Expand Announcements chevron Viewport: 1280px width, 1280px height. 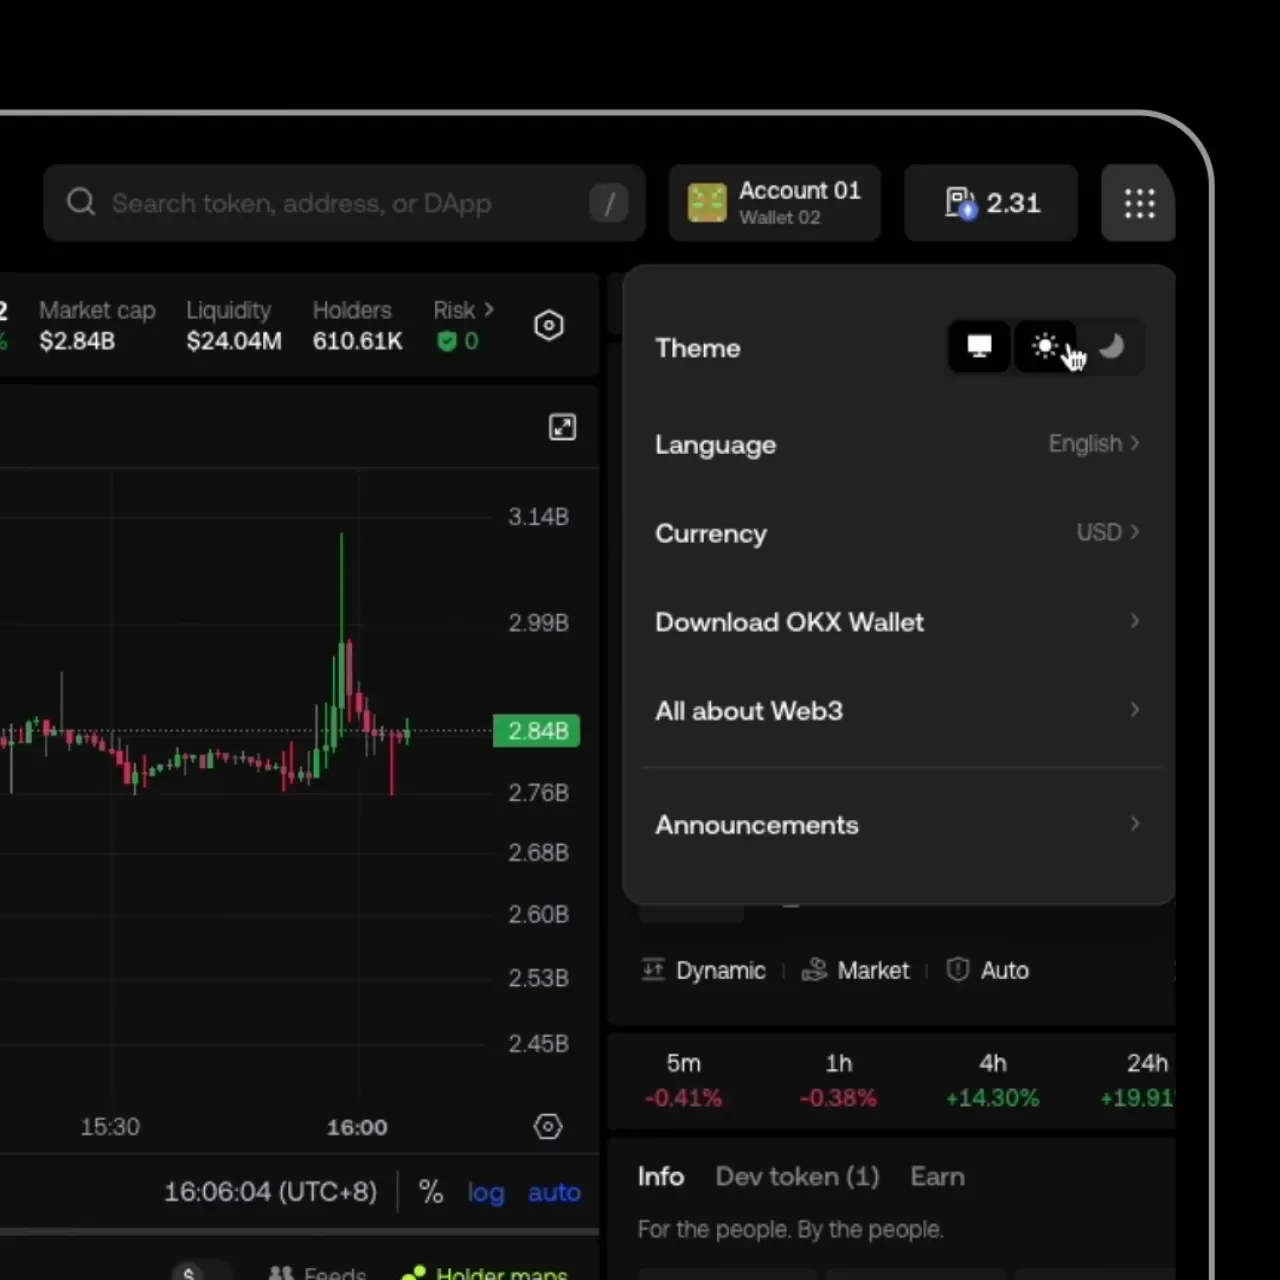1134,824
